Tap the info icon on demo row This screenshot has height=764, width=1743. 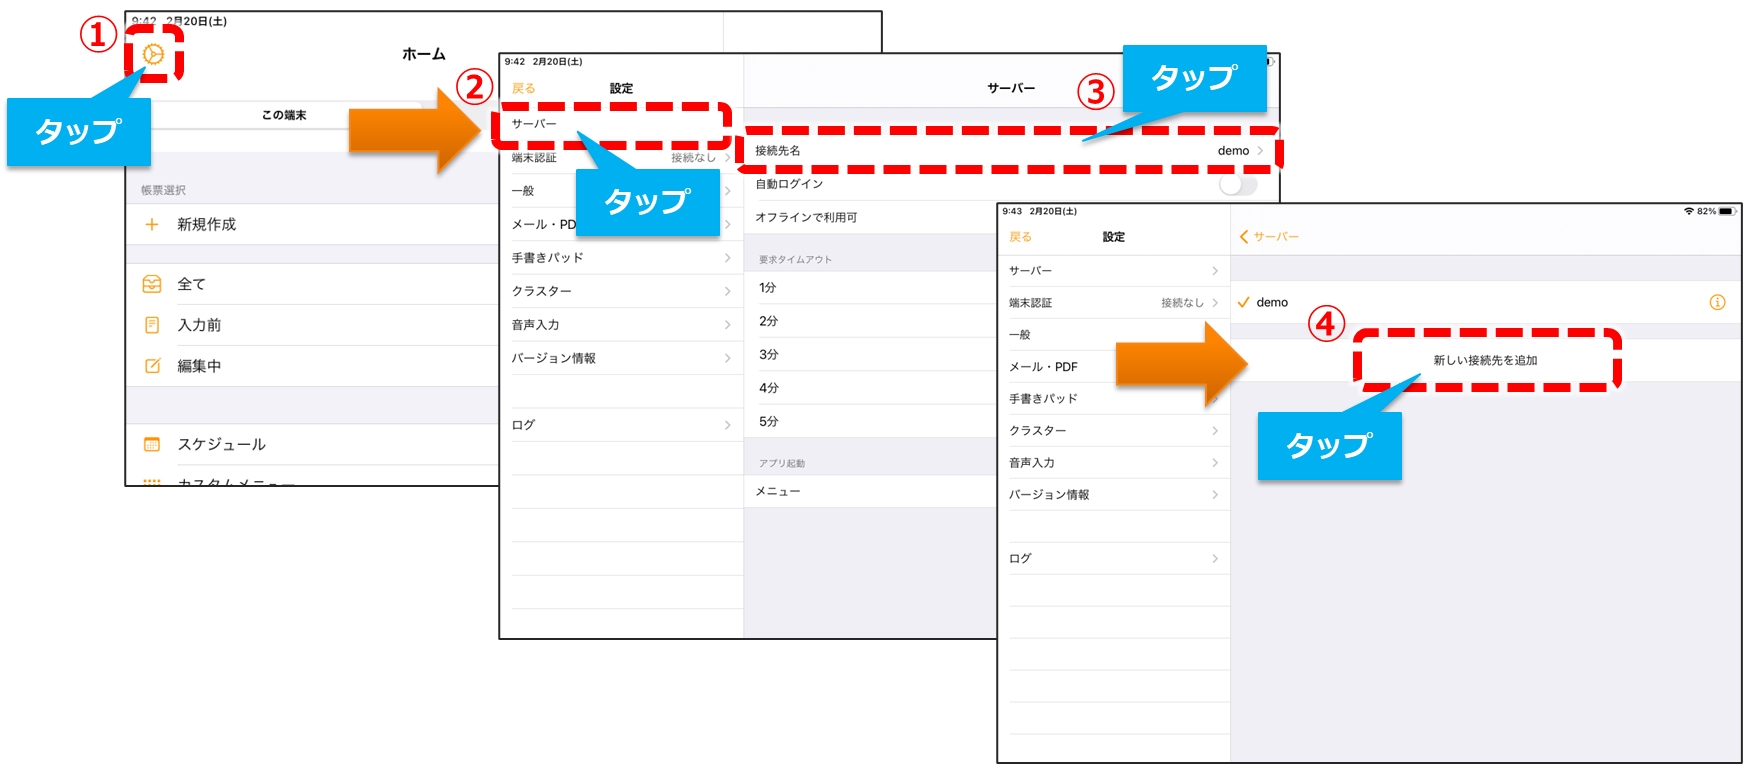click(x=1717, y=303)
